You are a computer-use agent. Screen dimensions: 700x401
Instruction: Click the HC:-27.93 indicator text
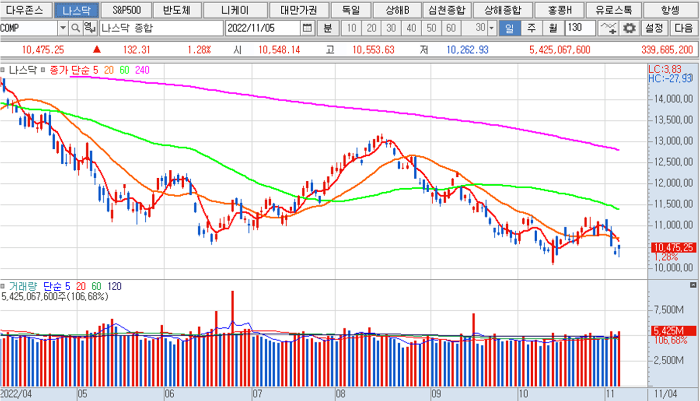[x=671, y=79]
